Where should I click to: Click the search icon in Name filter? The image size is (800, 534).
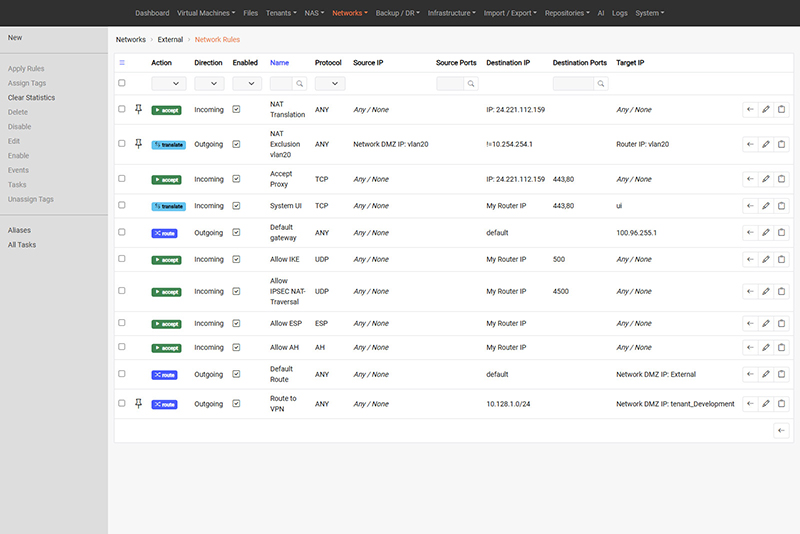click(x=300, y=84)
